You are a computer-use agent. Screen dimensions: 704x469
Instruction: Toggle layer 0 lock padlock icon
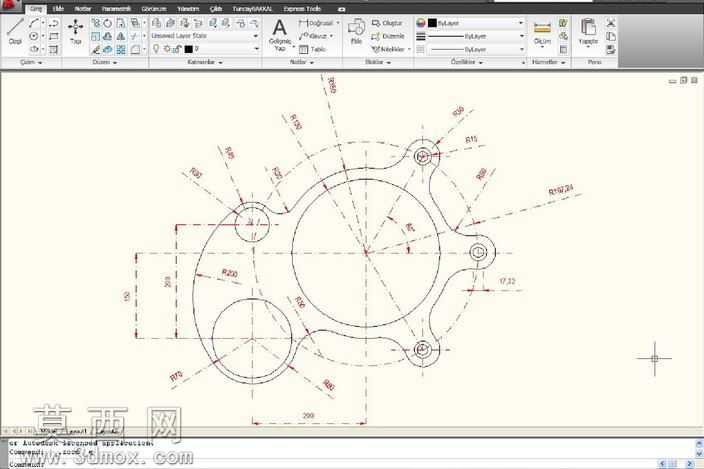click(x=177, y=48)
